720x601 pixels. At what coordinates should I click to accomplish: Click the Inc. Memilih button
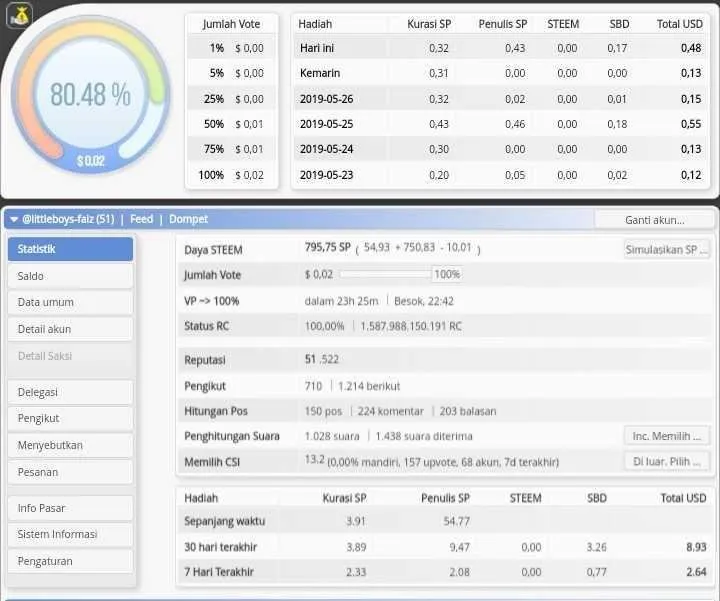tap(667, 436)
